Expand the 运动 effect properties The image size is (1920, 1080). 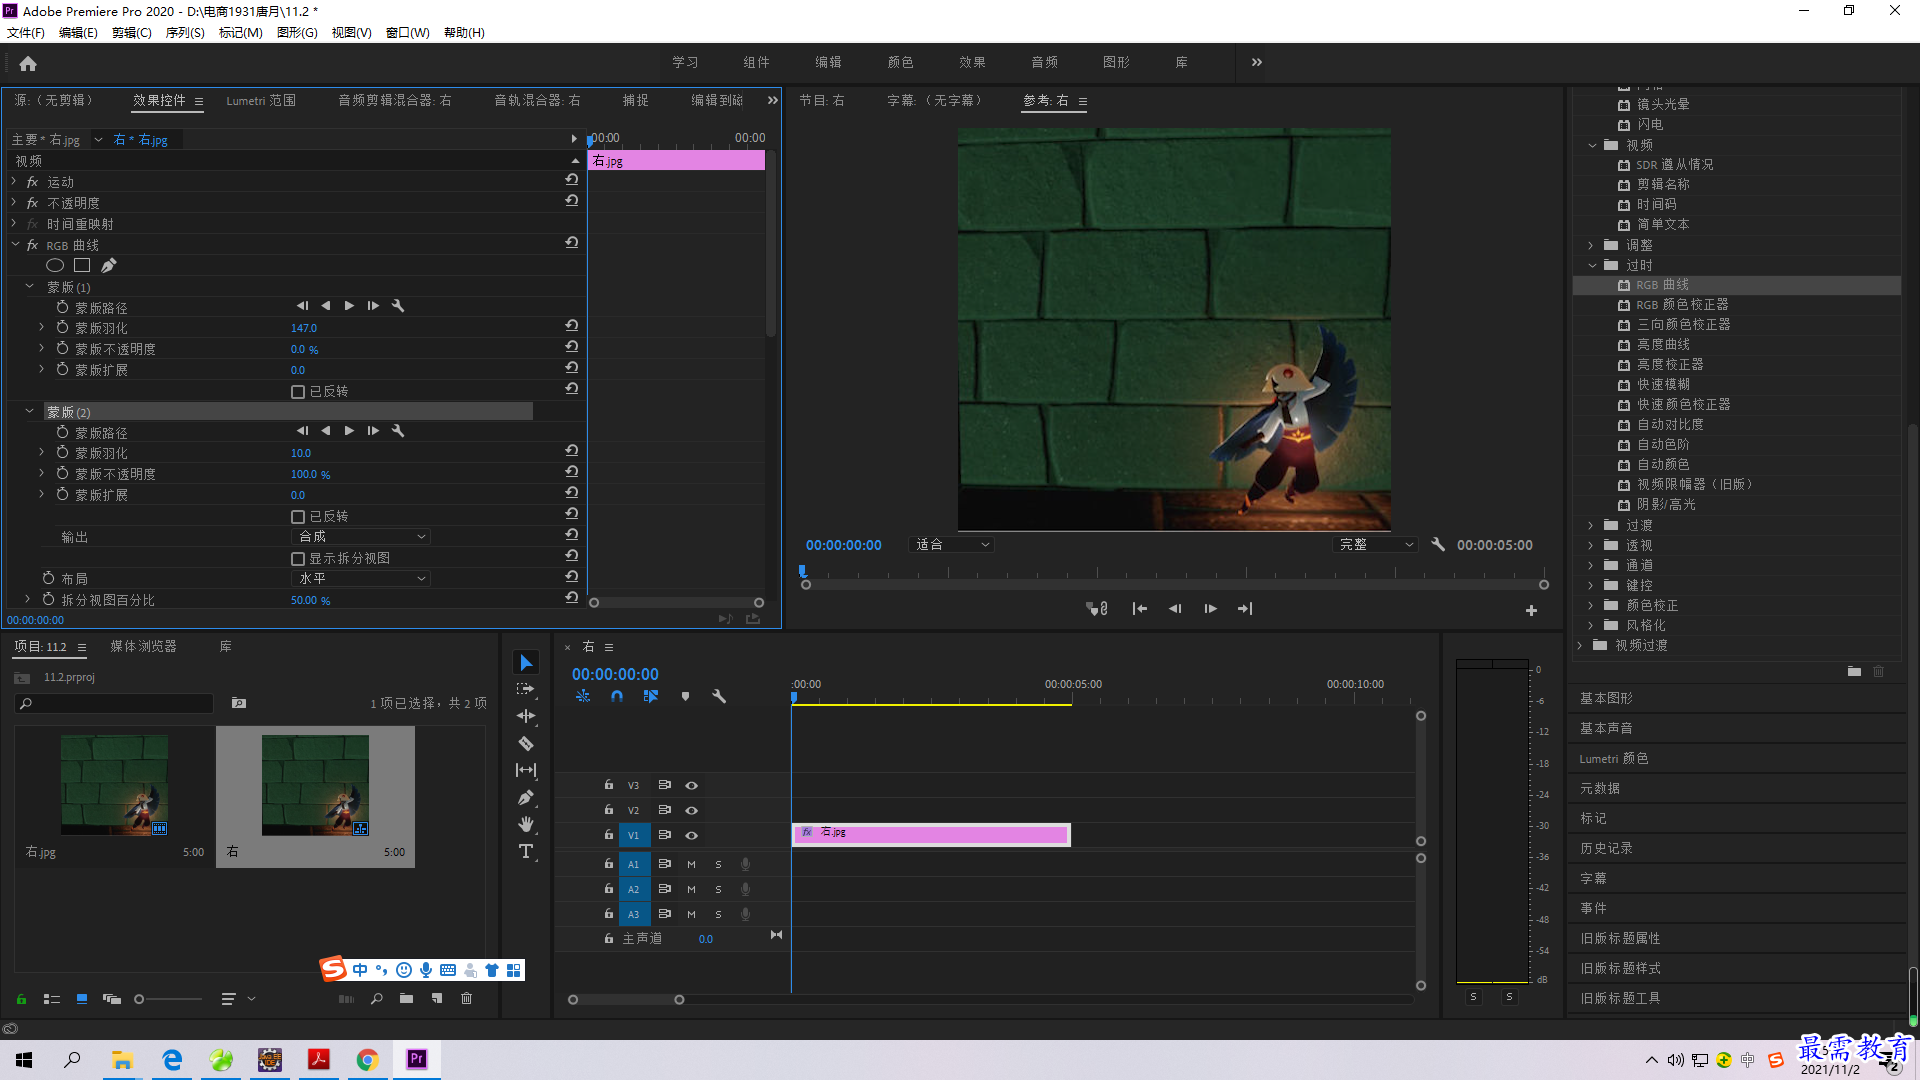(x=14, y=182)
